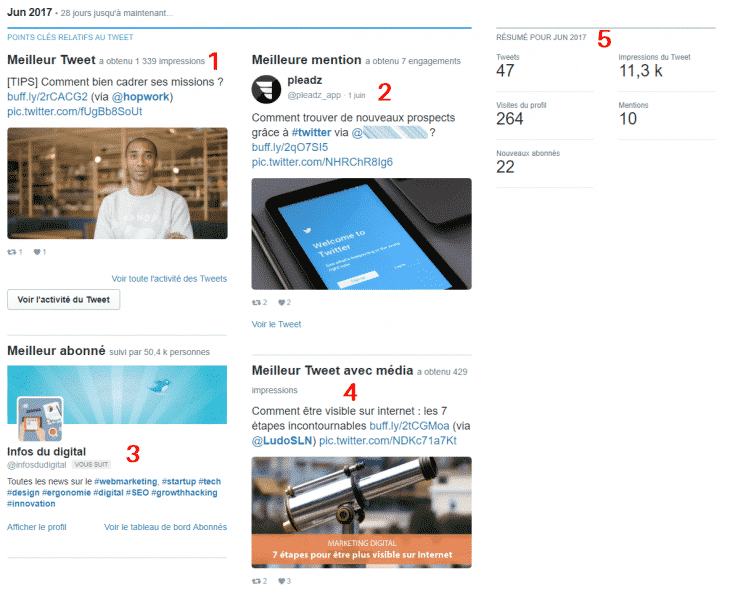The image size is (730, 596).
Task: Click the retweet icon under the pleadz mention
Action: pos(257,302)
